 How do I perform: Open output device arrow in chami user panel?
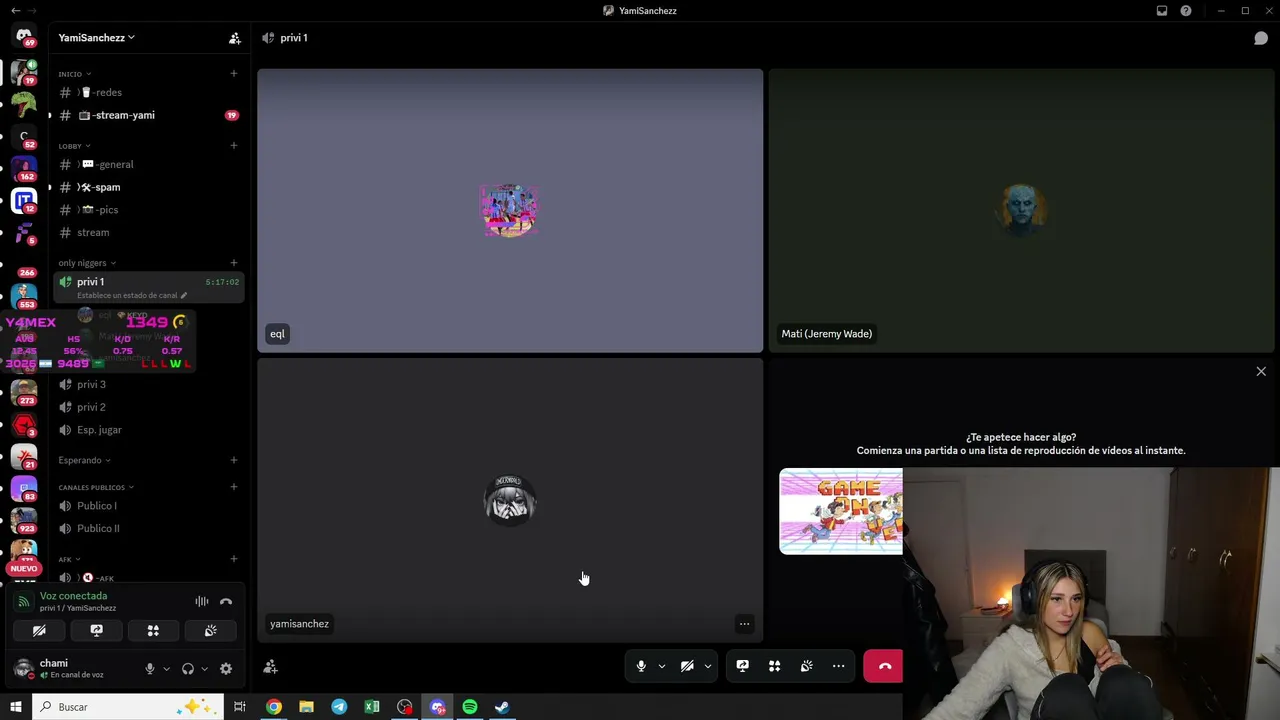pos(204,669)
